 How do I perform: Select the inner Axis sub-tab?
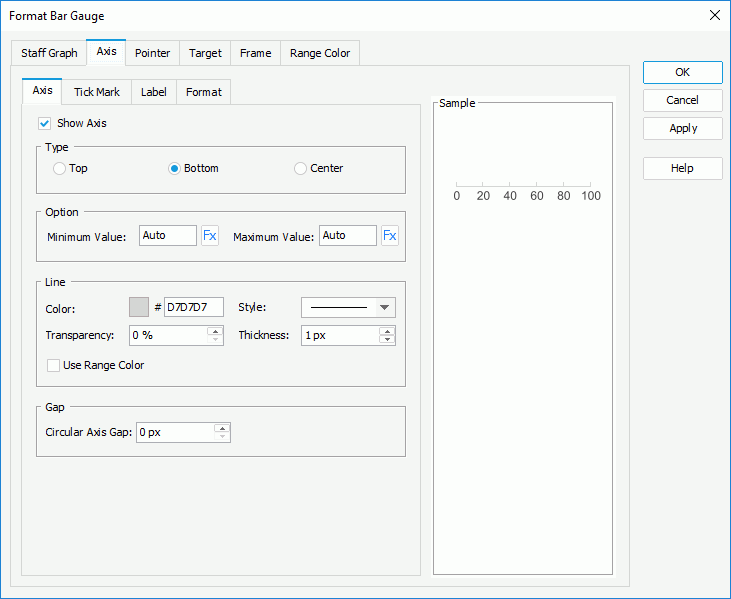coord(42,90)
